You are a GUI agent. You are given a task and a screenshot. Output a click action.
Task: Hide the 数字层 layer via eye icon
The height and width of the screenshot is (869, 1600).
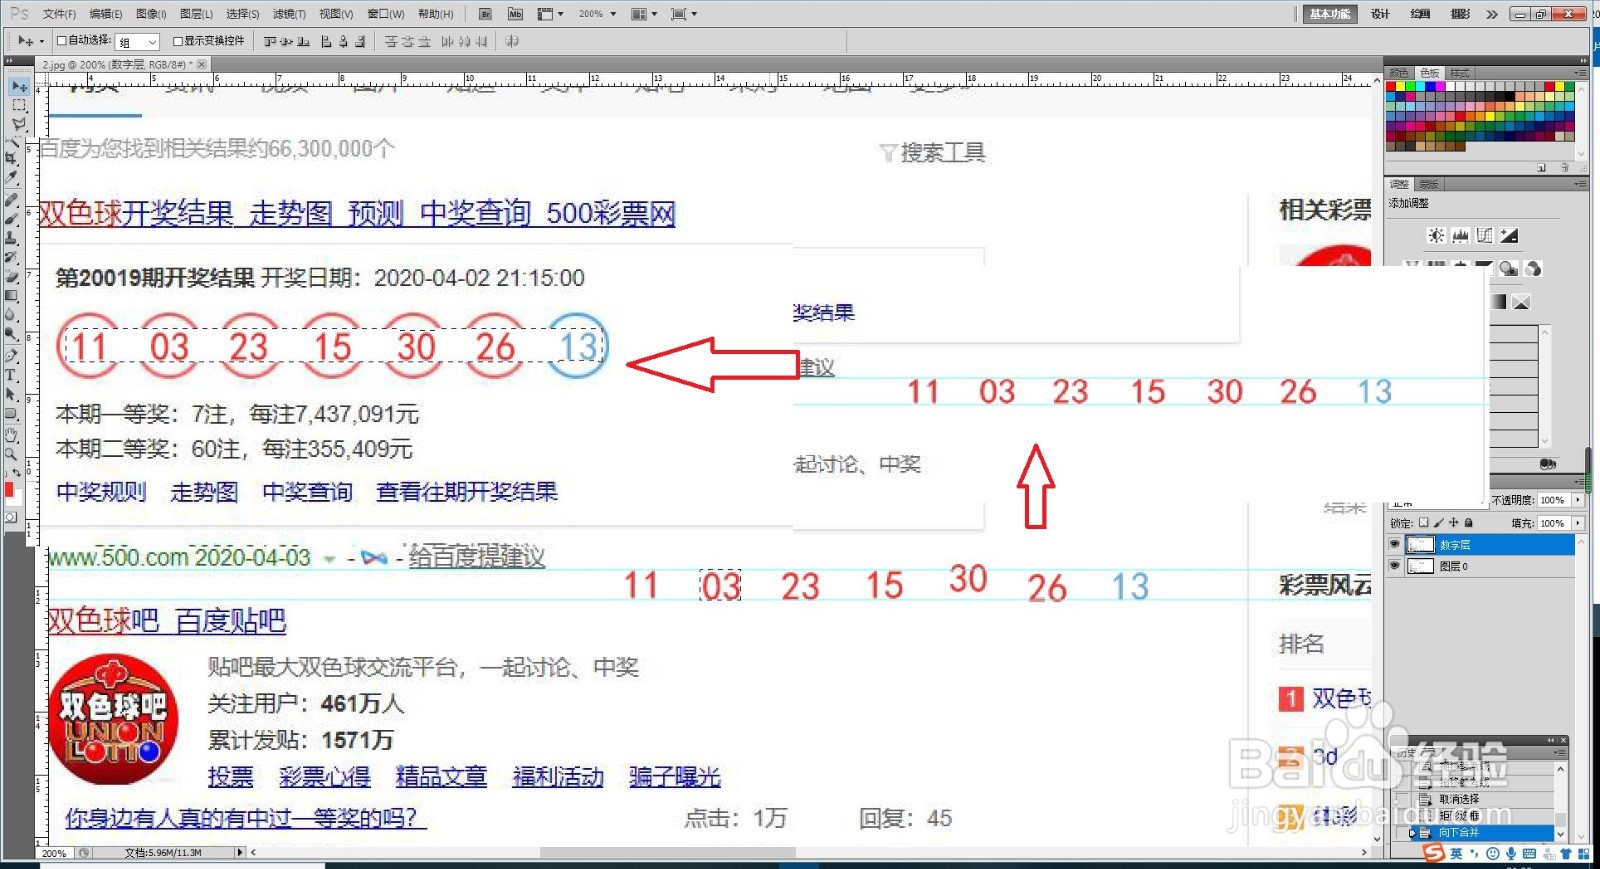[1395, 545]
